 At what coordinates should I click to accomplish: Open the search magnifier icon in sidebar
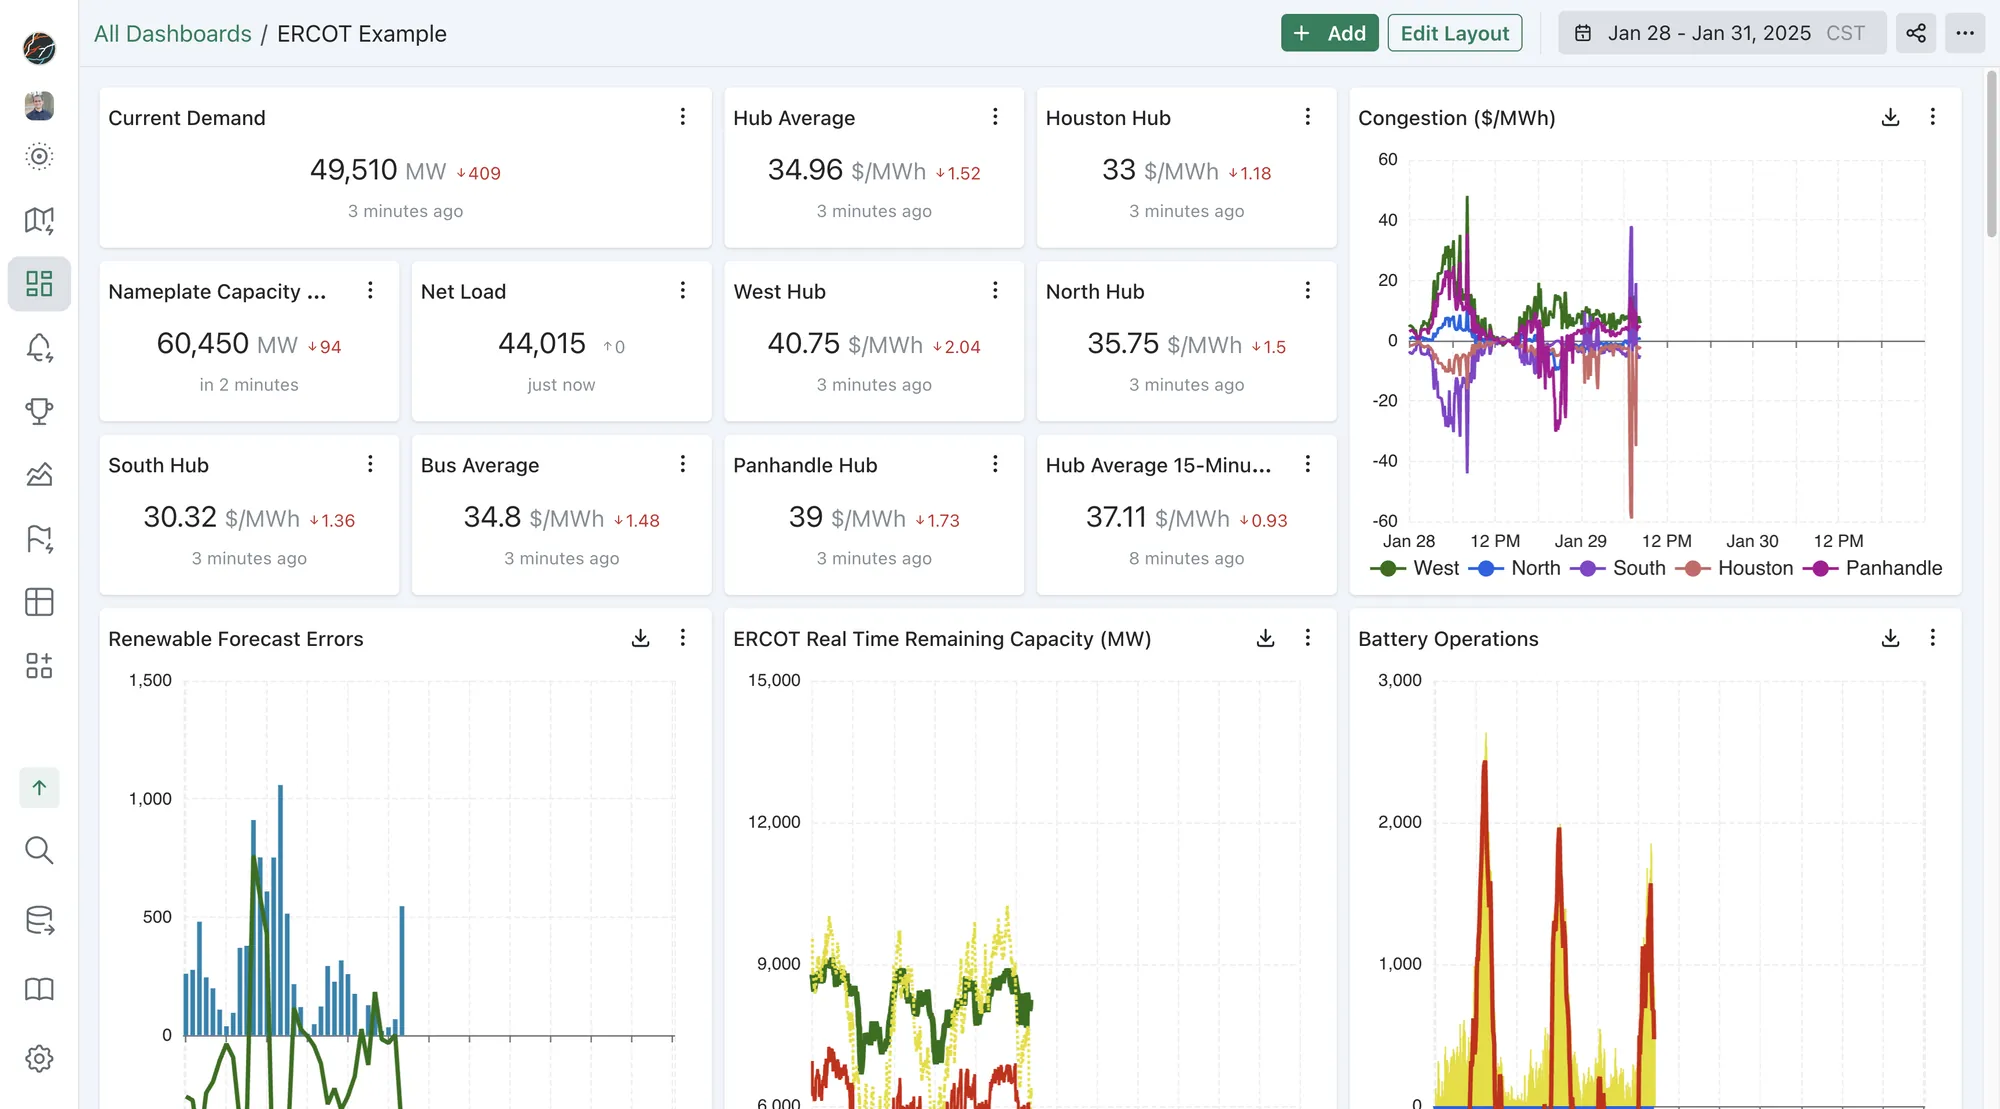(x=39, y=850)
